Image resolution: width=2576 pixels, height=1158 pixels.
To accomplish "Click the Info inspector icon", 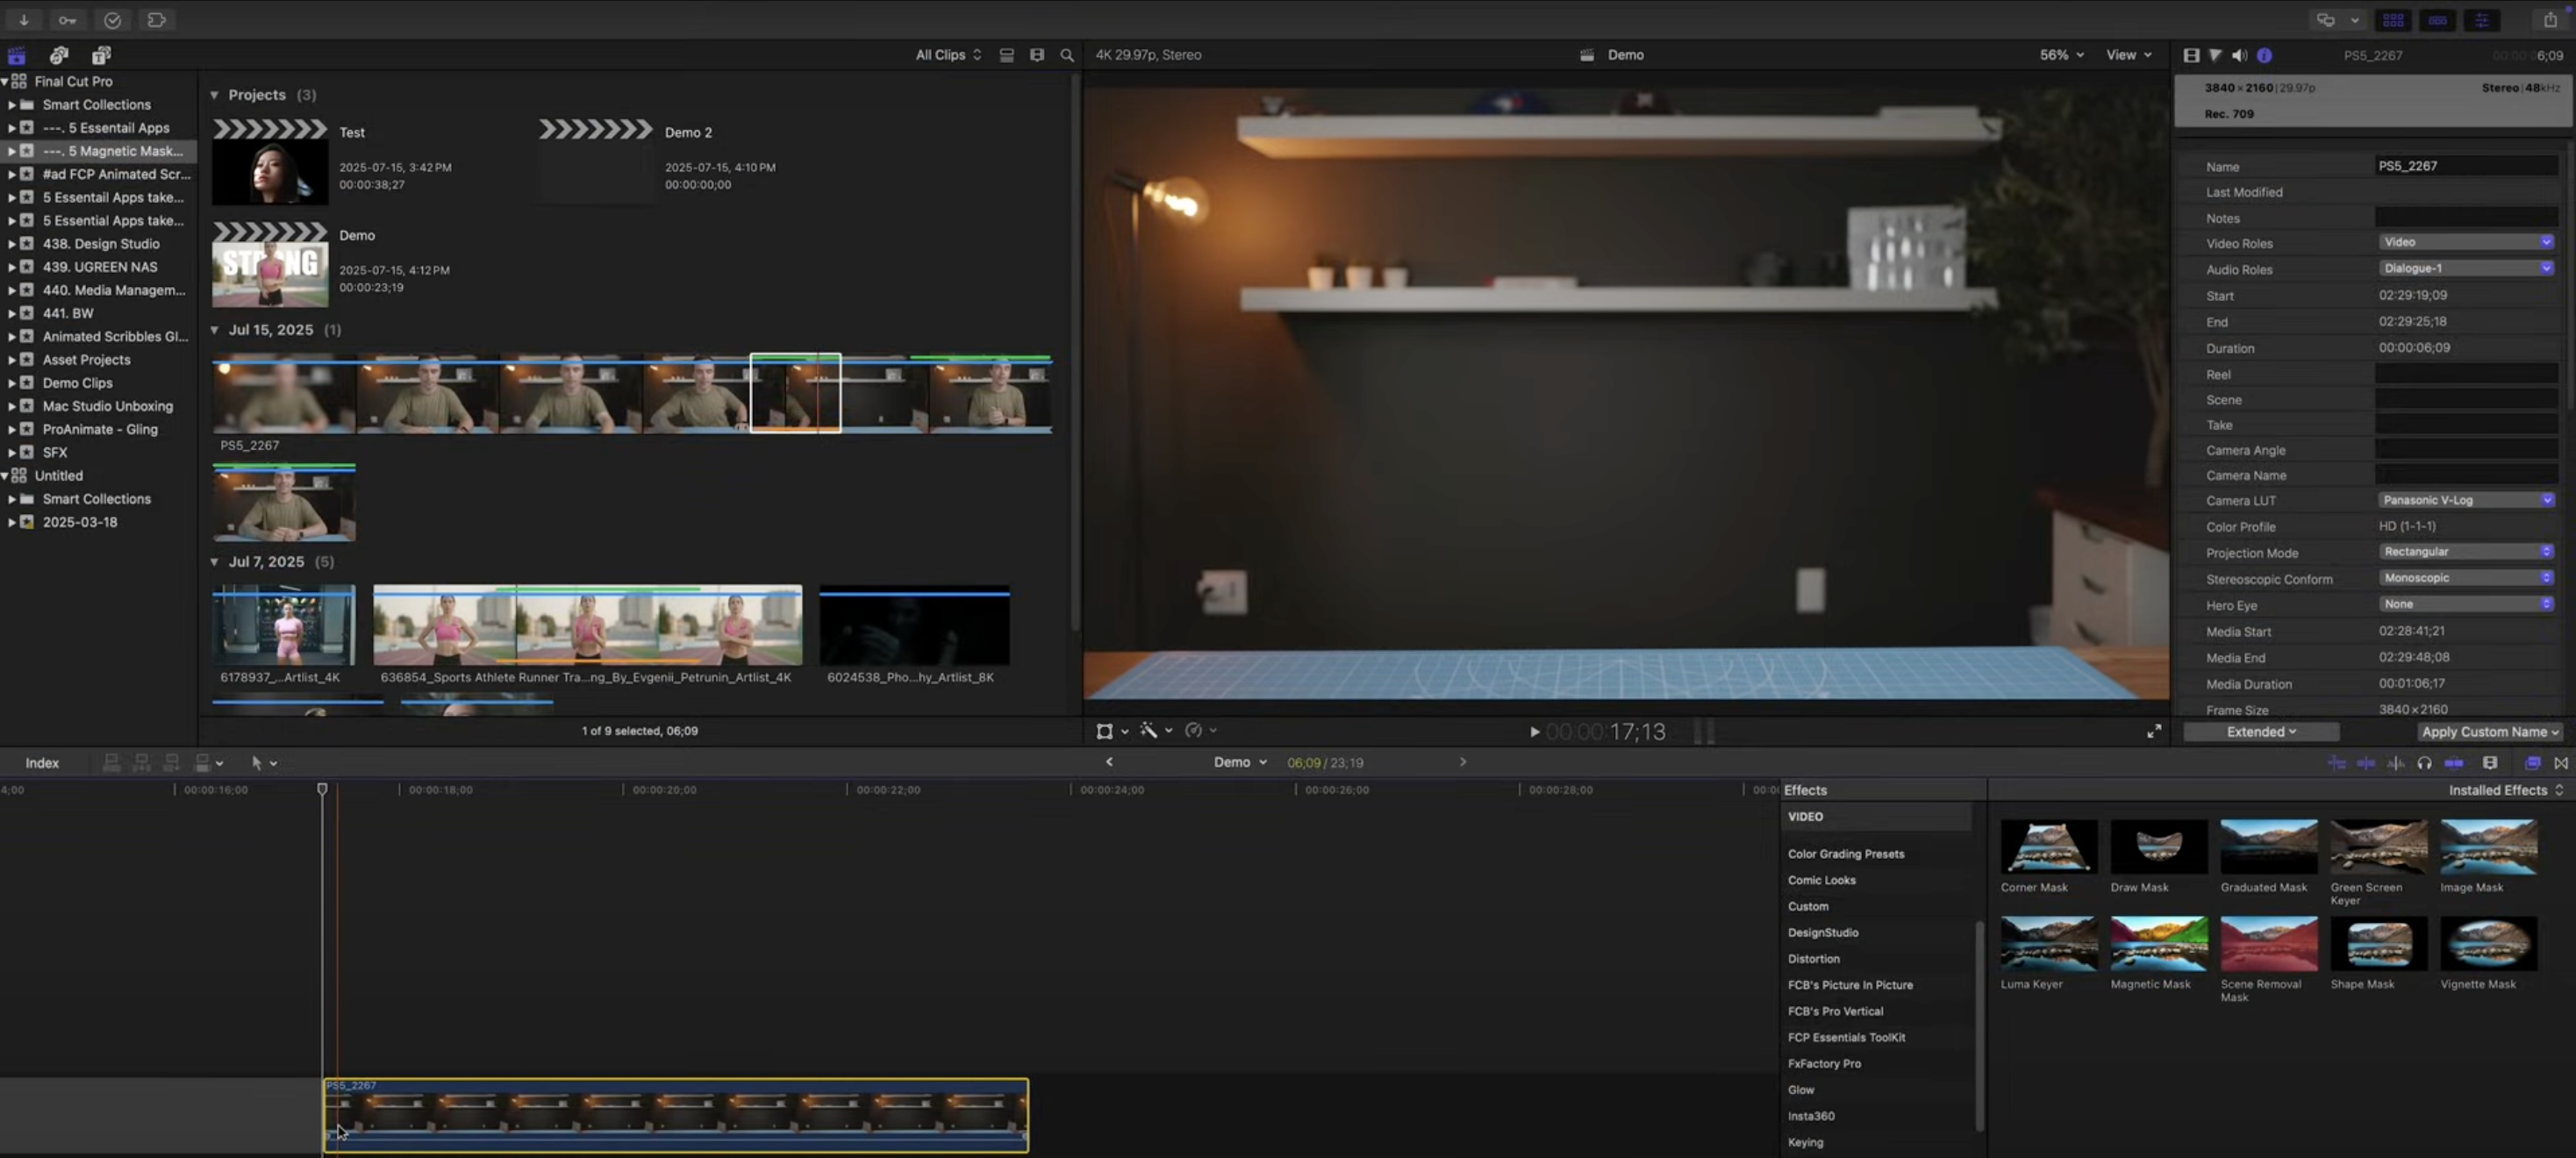I will 2264,55.
